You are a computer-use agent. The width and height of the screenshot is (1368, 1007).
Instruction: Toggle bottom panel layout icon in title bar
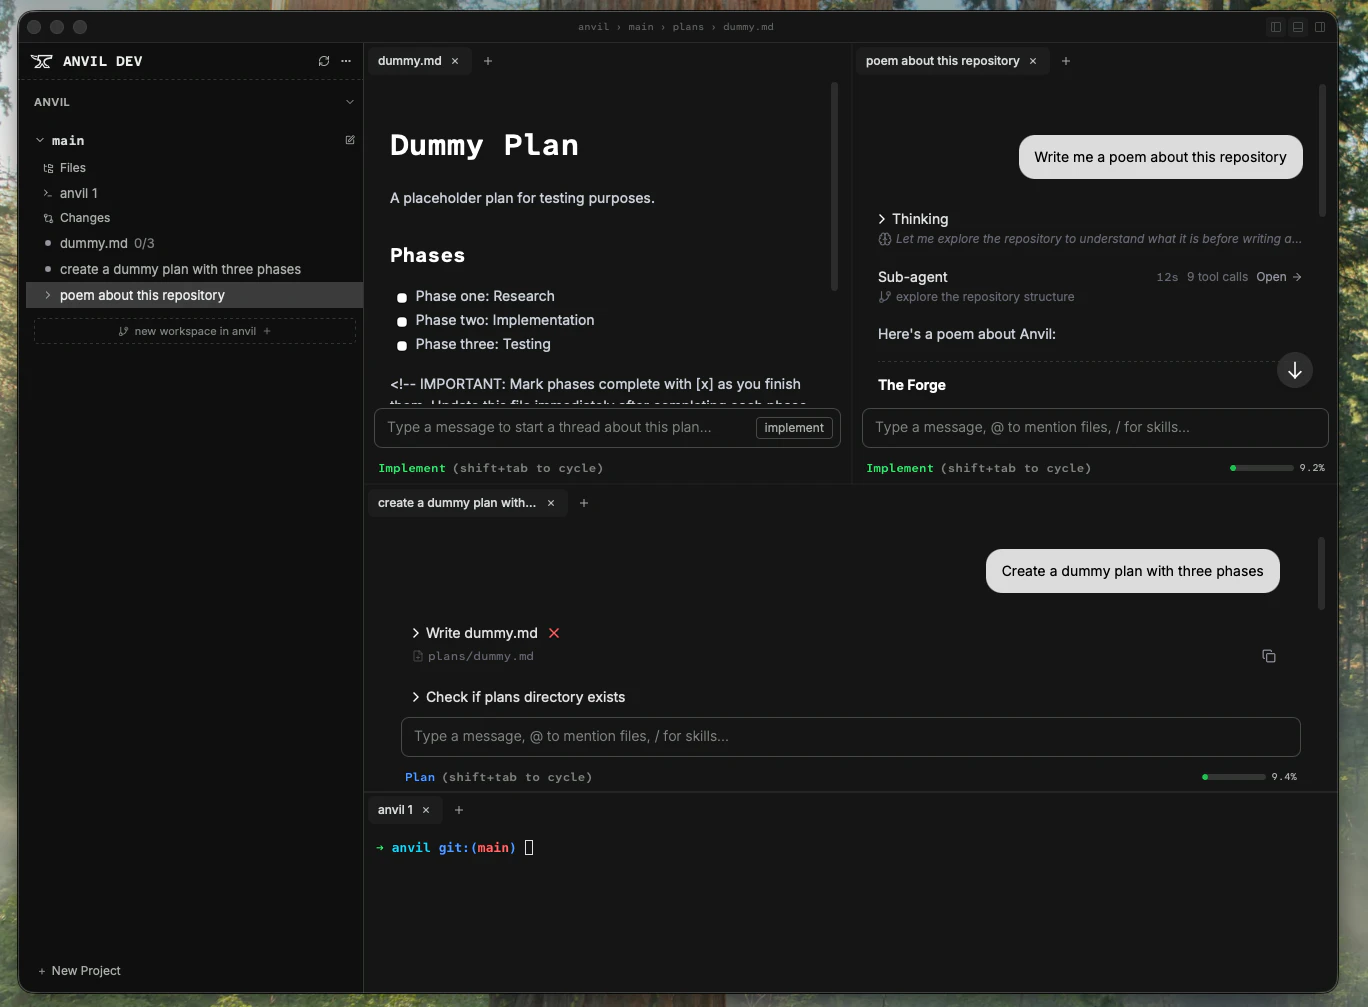click(1298, 27)
